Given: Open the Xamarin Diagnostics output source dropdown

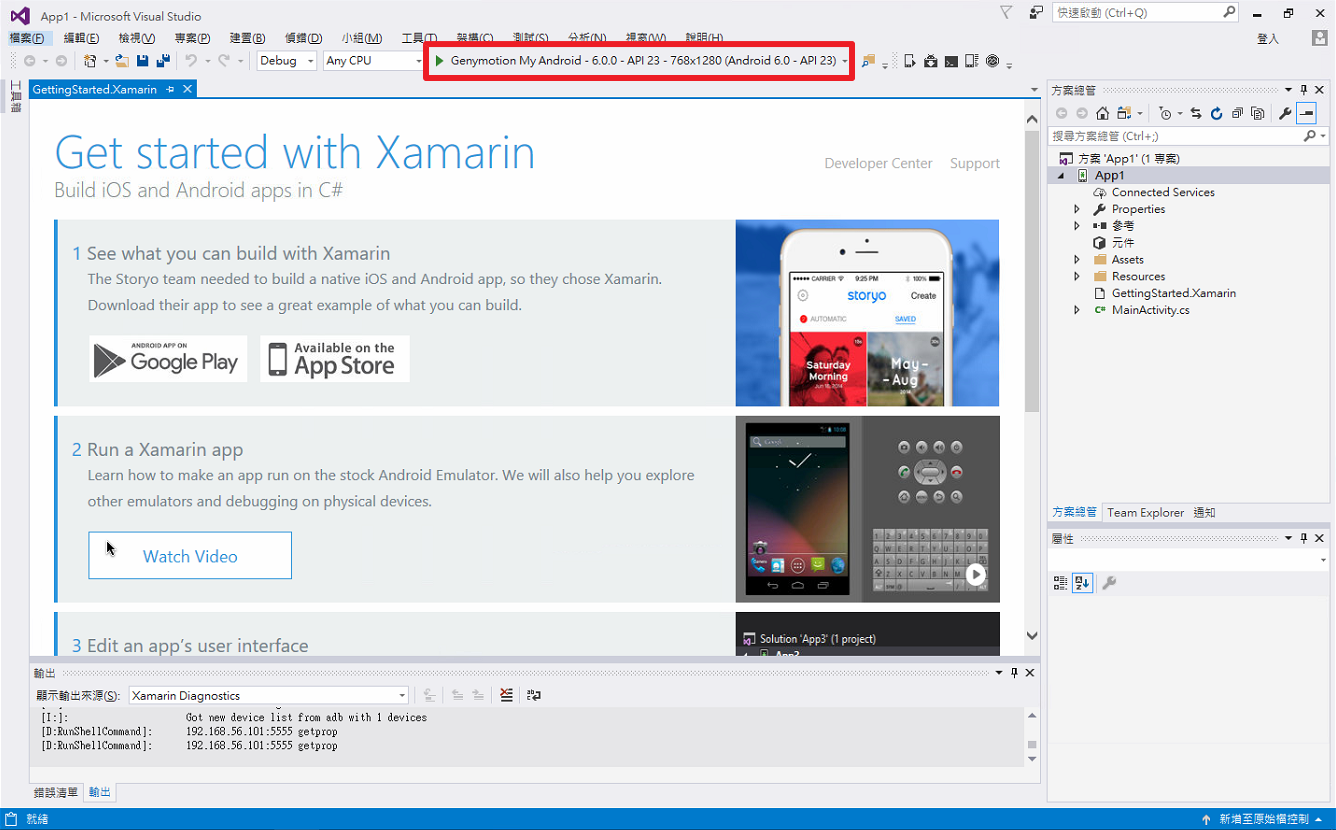Looking at the screenshot, I should (269, 695).
